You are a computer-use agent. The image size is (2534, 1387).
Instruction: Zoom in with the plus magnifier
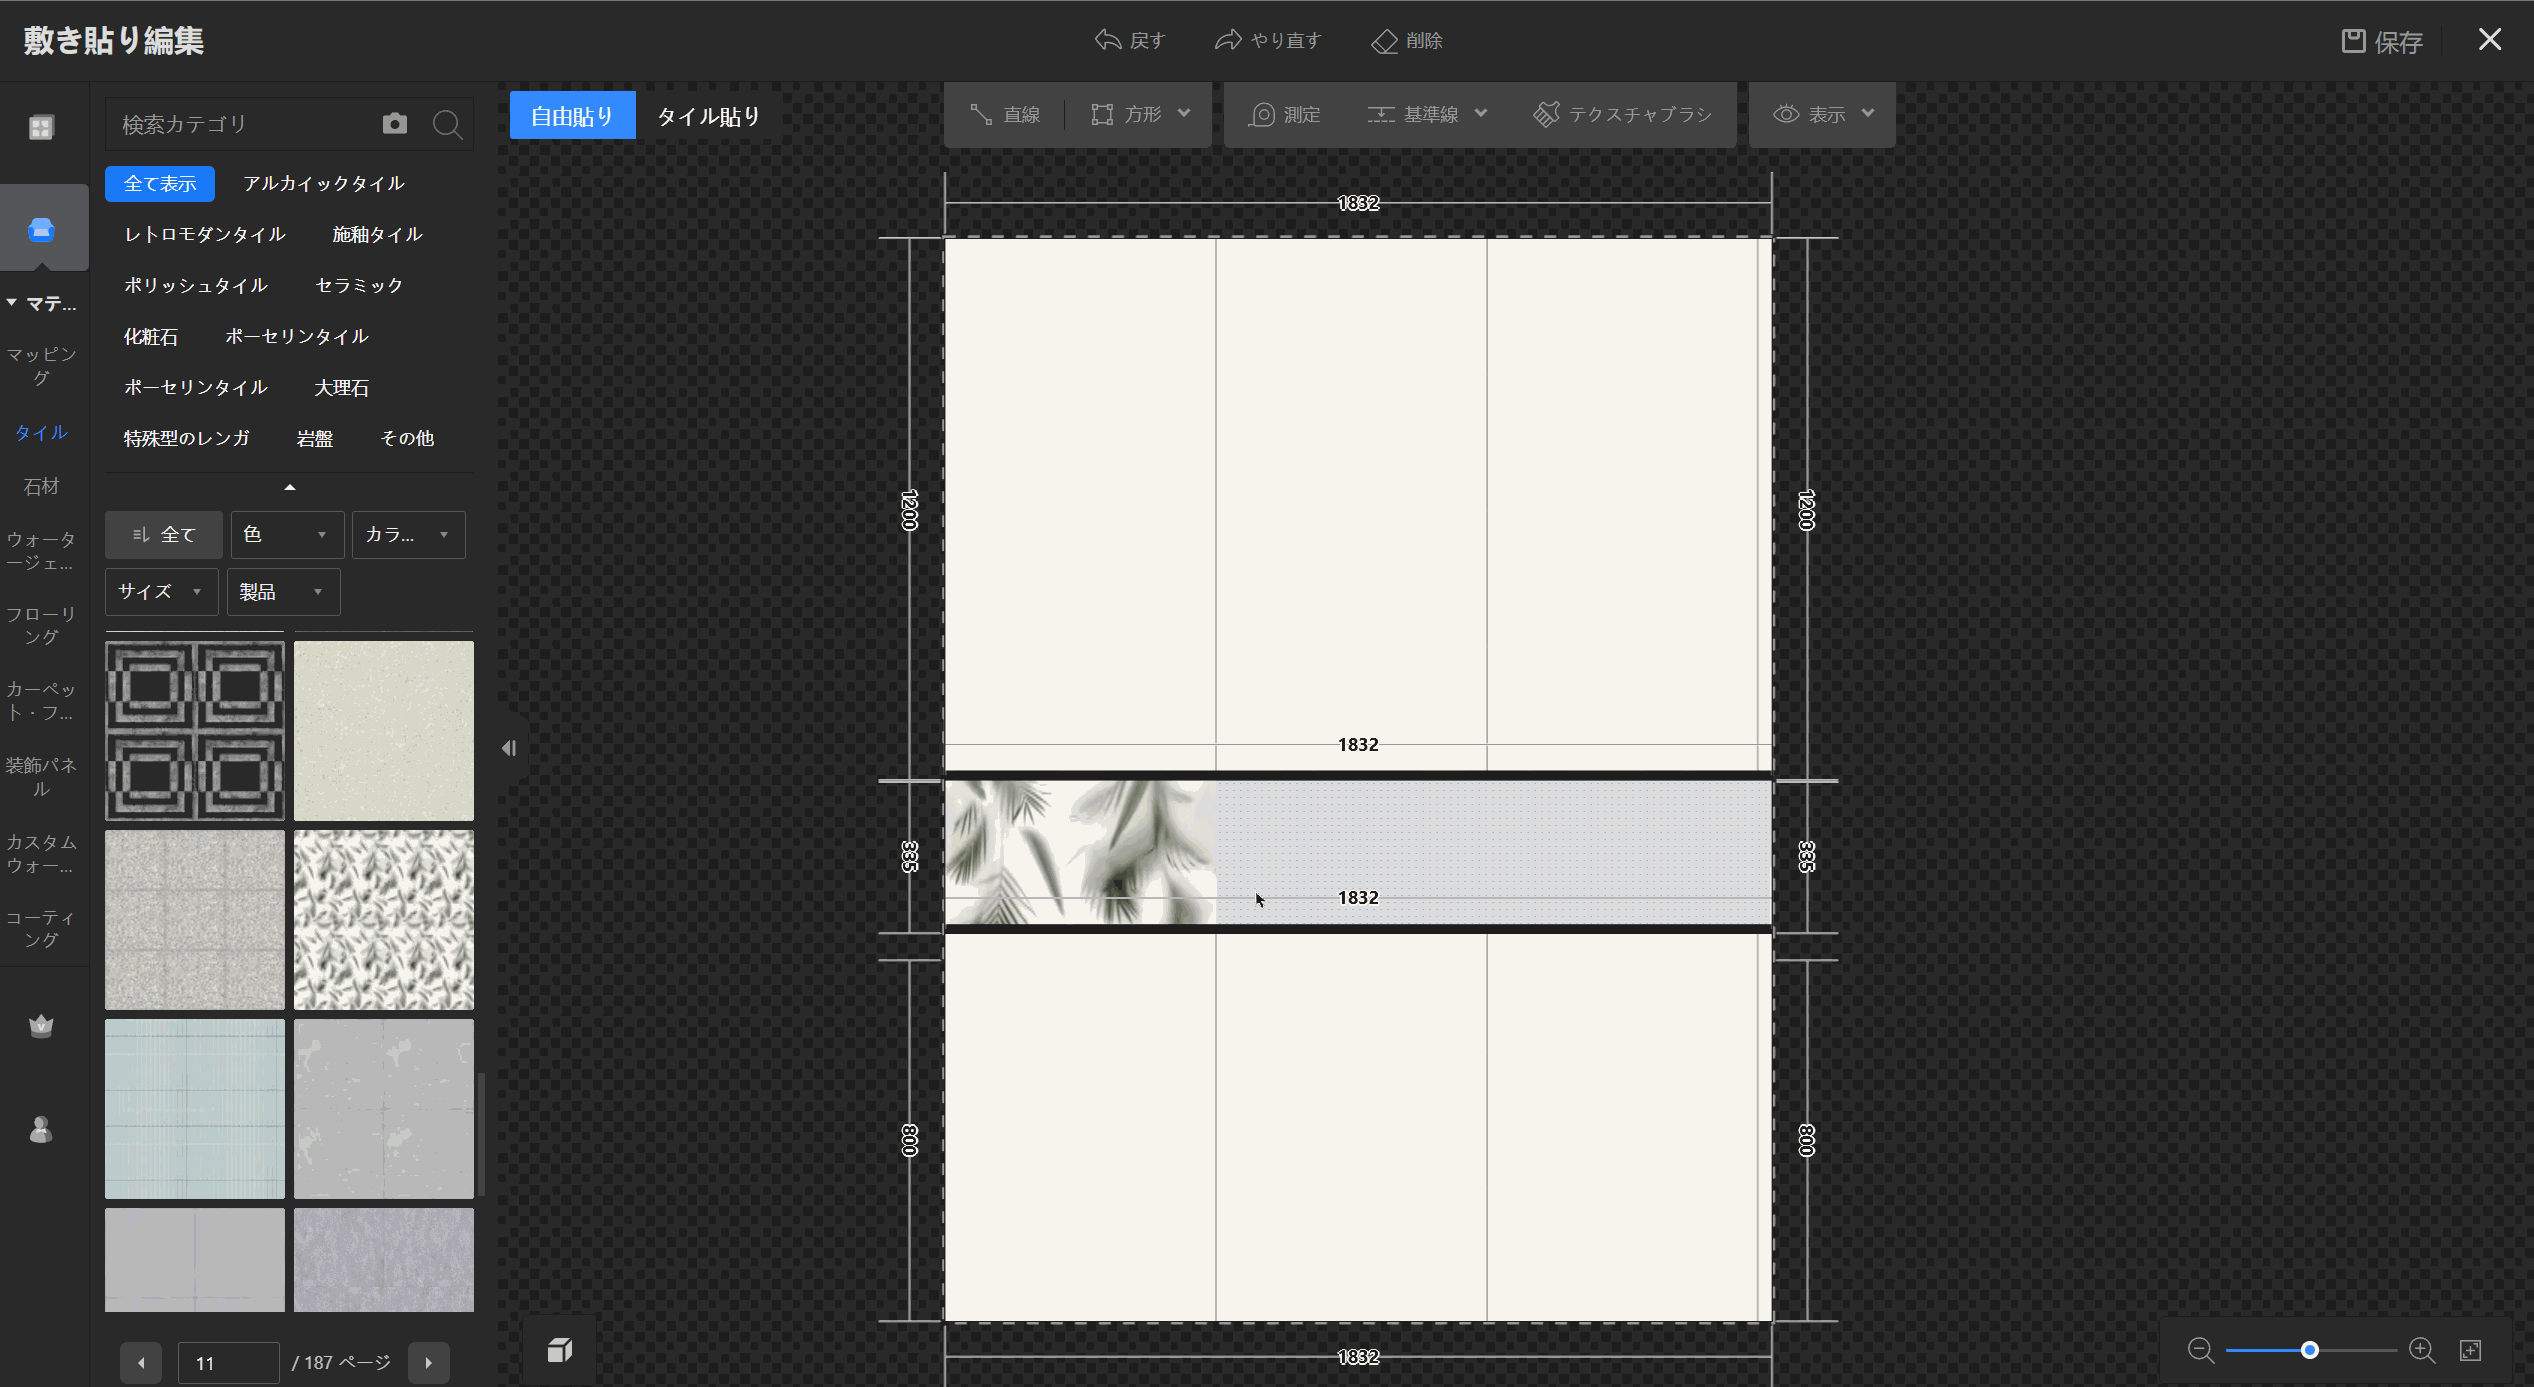2422,1350
